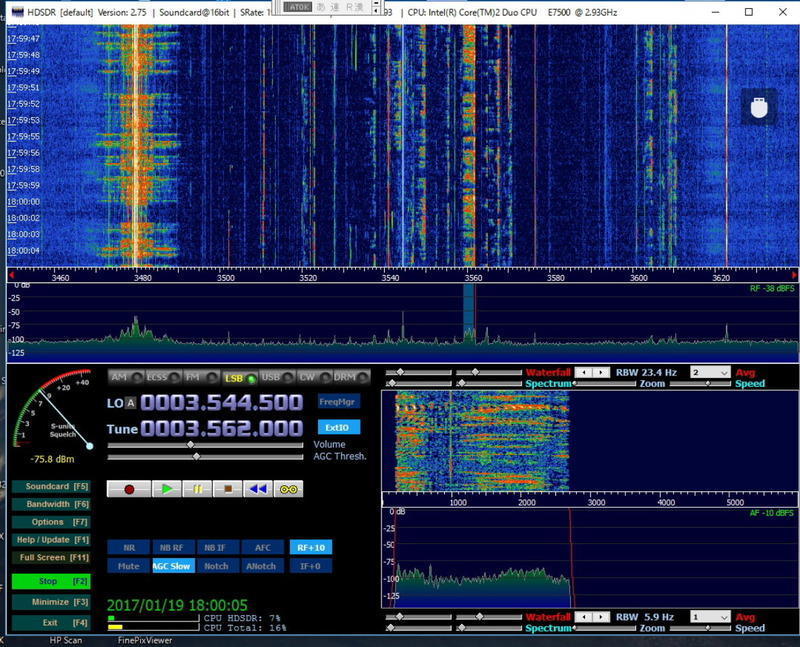Screen dimensions: 800x647
Task: Open the AF Avg dropdown showing 1
Action: coord(710,617)
